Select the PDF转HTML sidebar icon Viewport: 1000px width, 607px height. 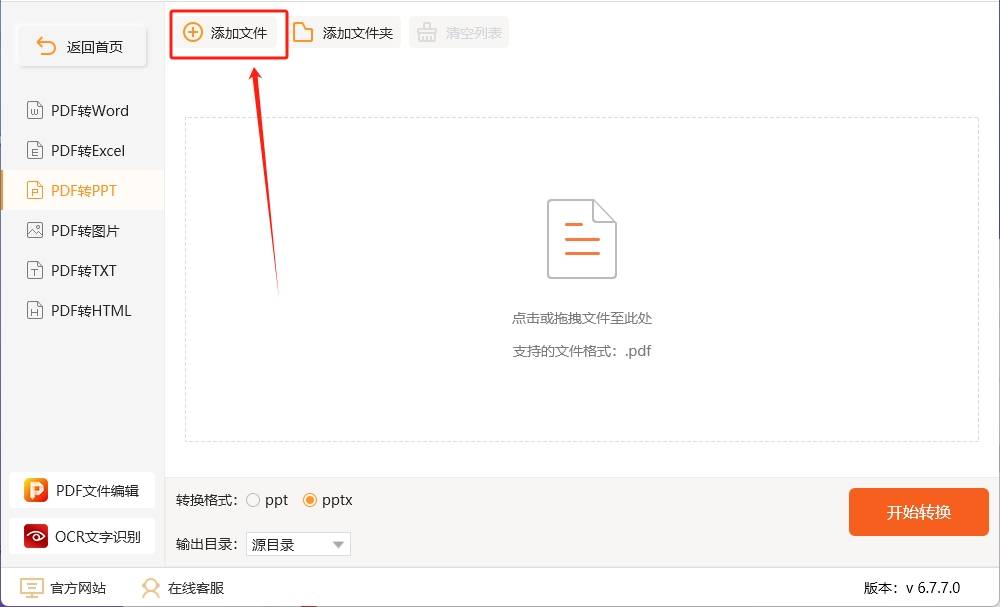(37, 310)
